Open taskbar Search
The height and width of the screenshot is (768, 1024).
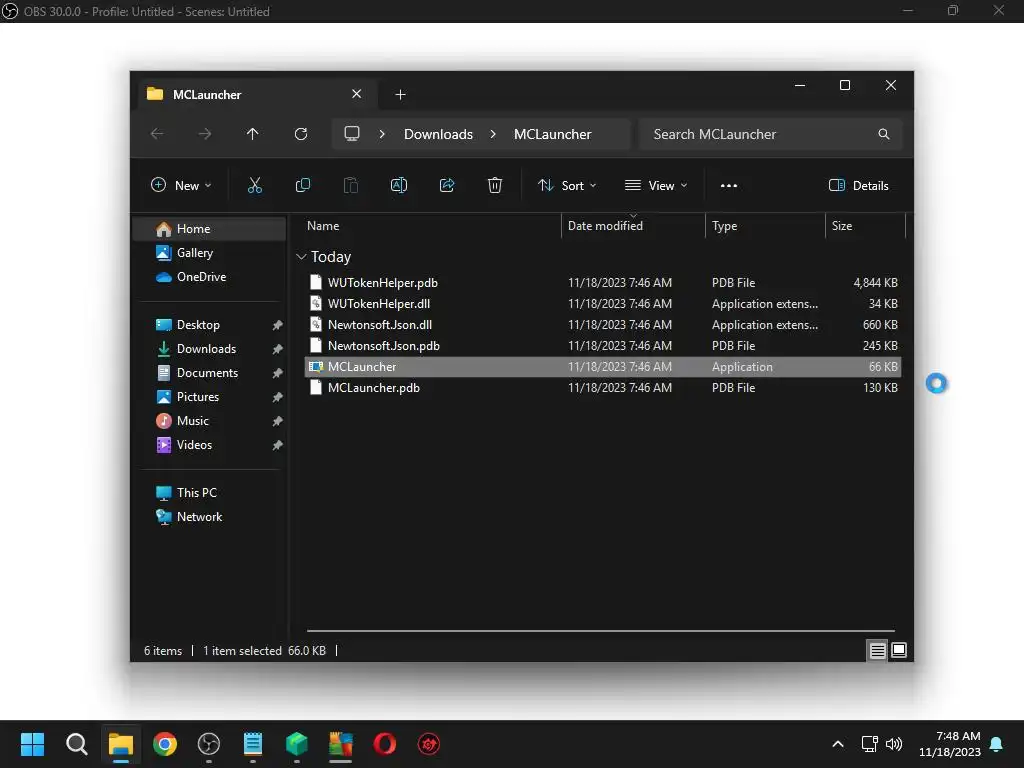point(76,744)
